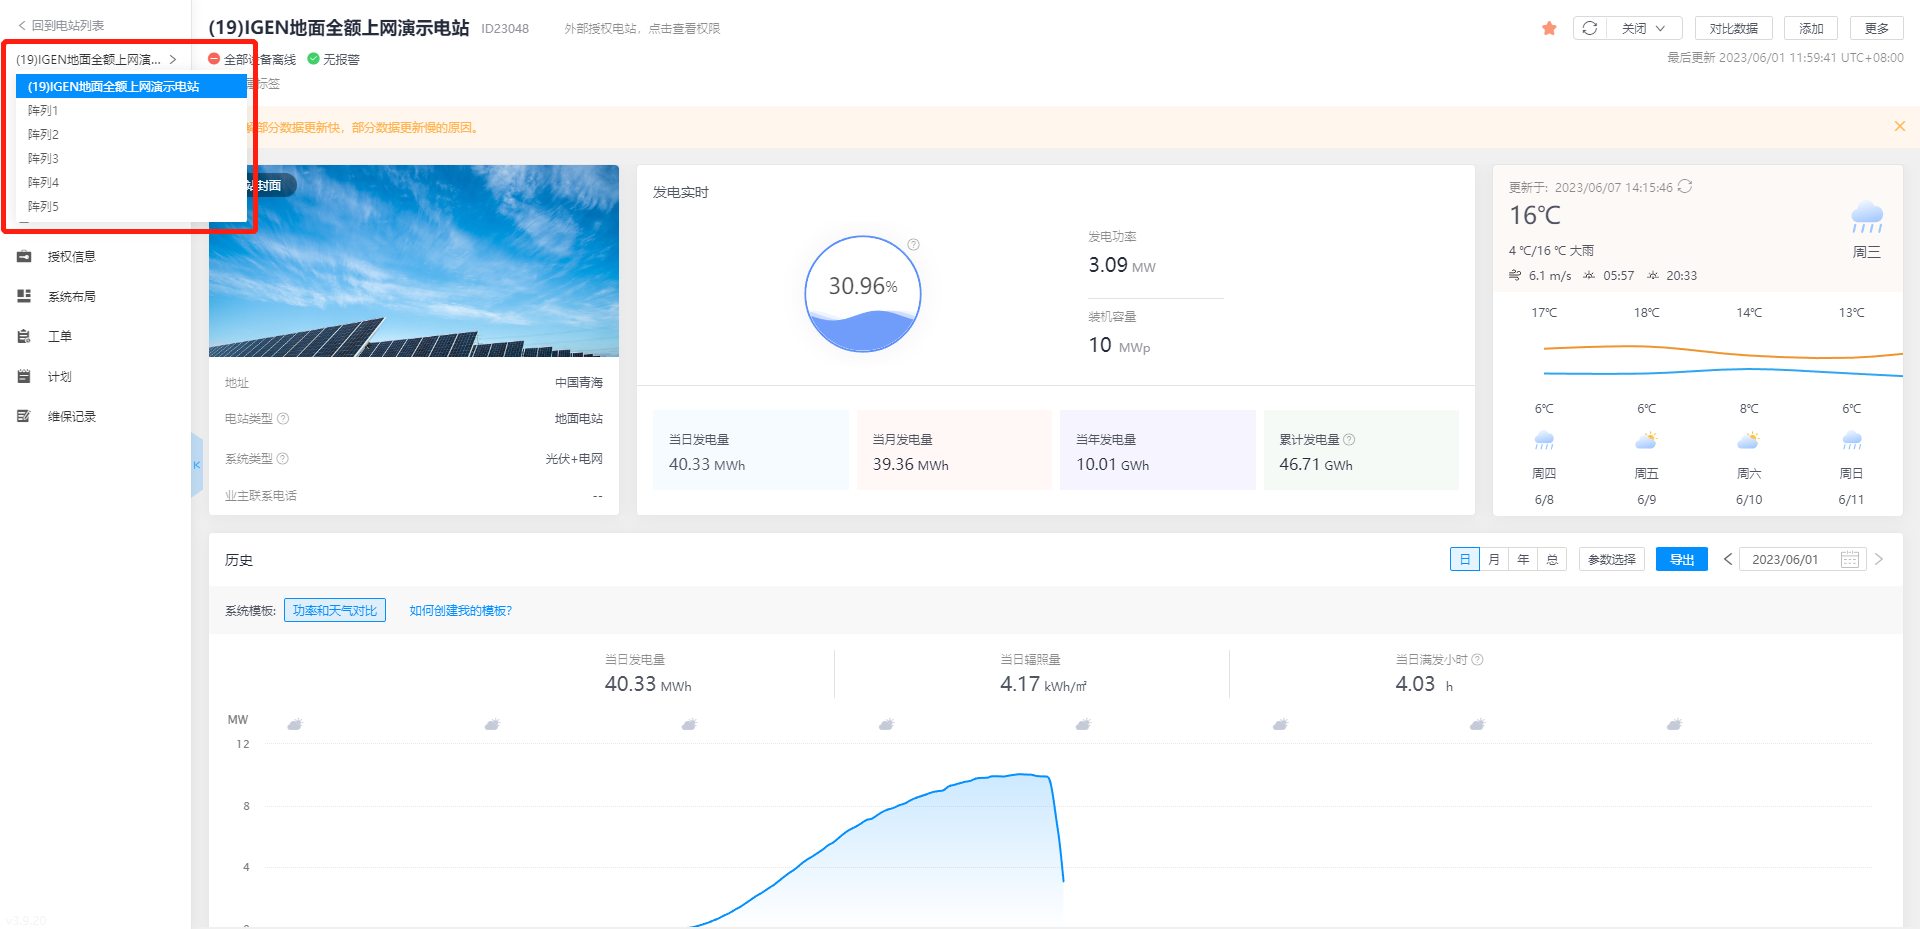Click help icon next to 电站类型
The height and width of the screenshot is (929, 1920).
pos(283,419)
